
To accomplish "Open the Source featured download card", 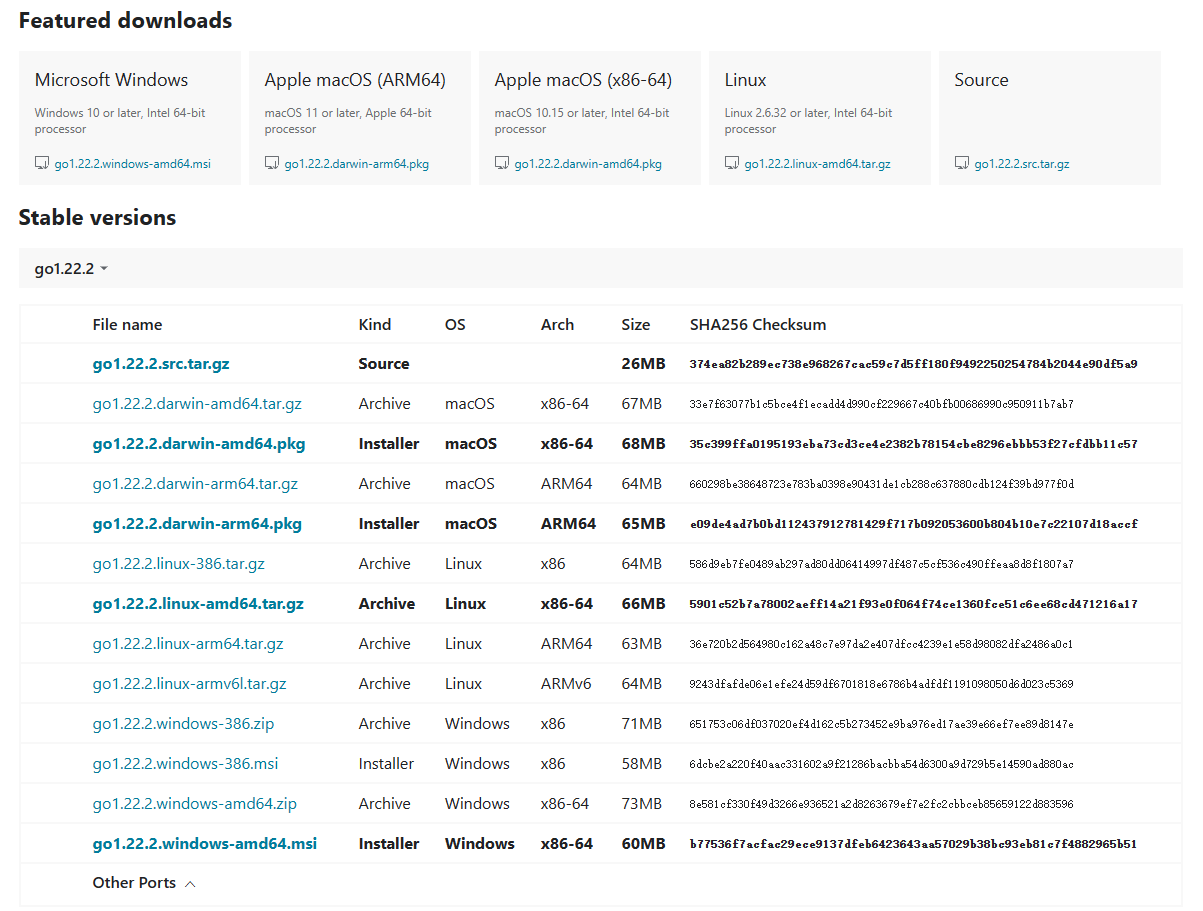I will (1050, 118).
